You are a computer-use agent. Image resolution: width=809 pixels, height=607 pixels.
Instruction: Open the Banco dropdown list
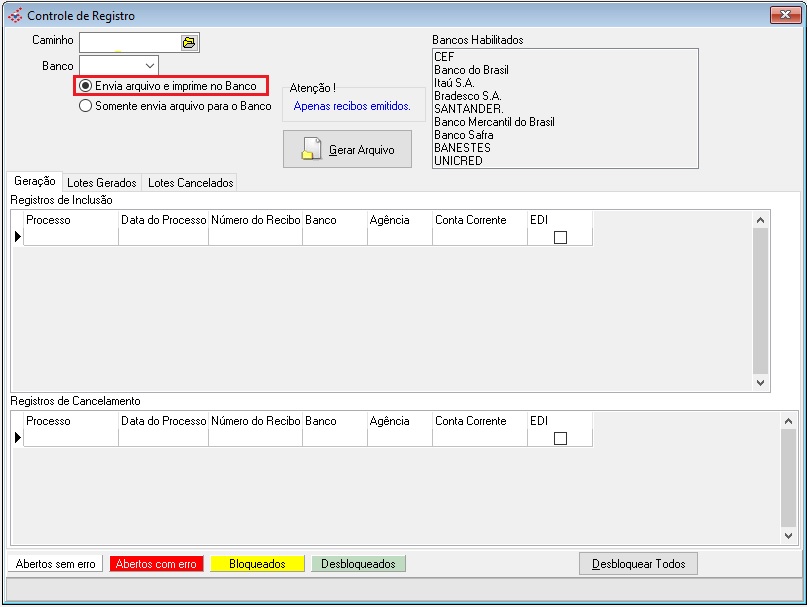[149, 66]
